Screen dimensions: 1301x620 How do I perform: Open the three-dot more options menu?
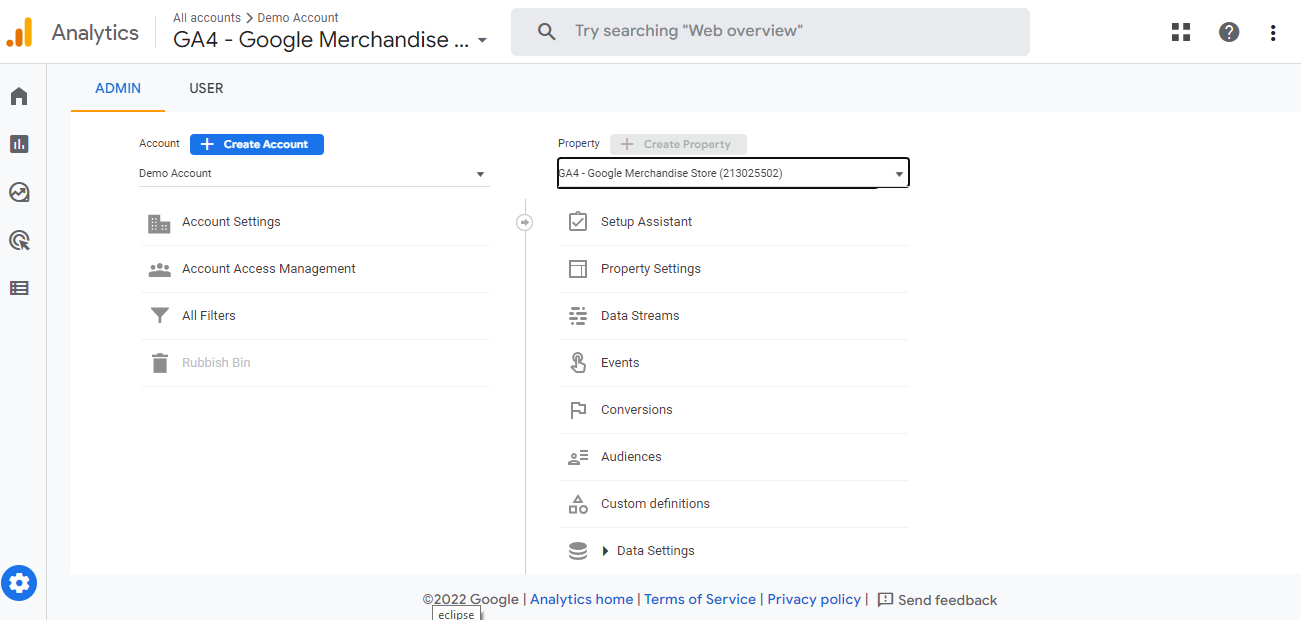(x=1273, y=32)
